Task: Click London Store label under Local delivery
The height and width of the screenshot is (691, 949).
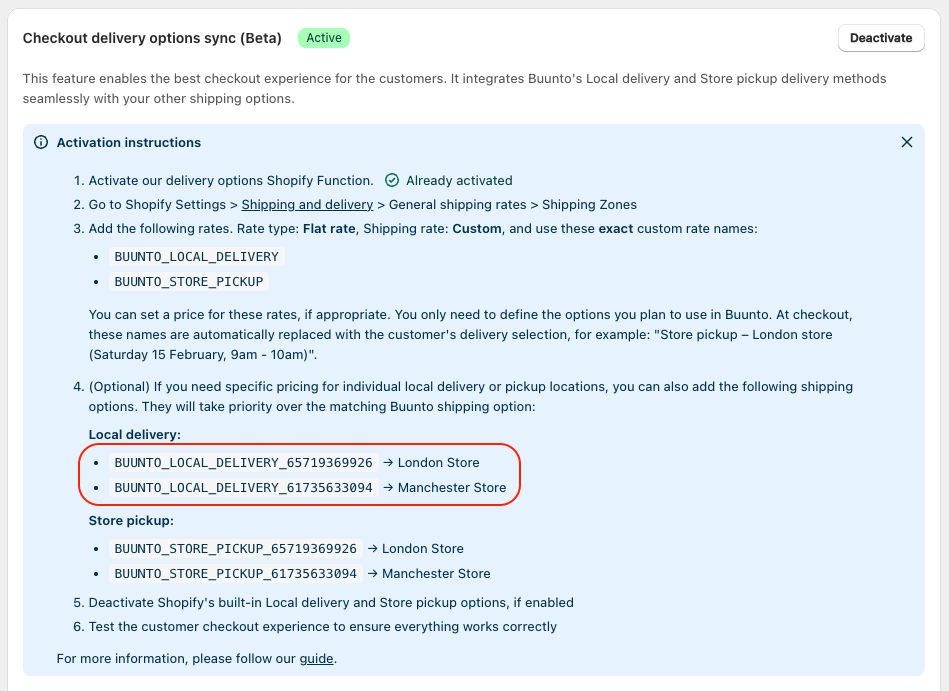Action: 438,462
